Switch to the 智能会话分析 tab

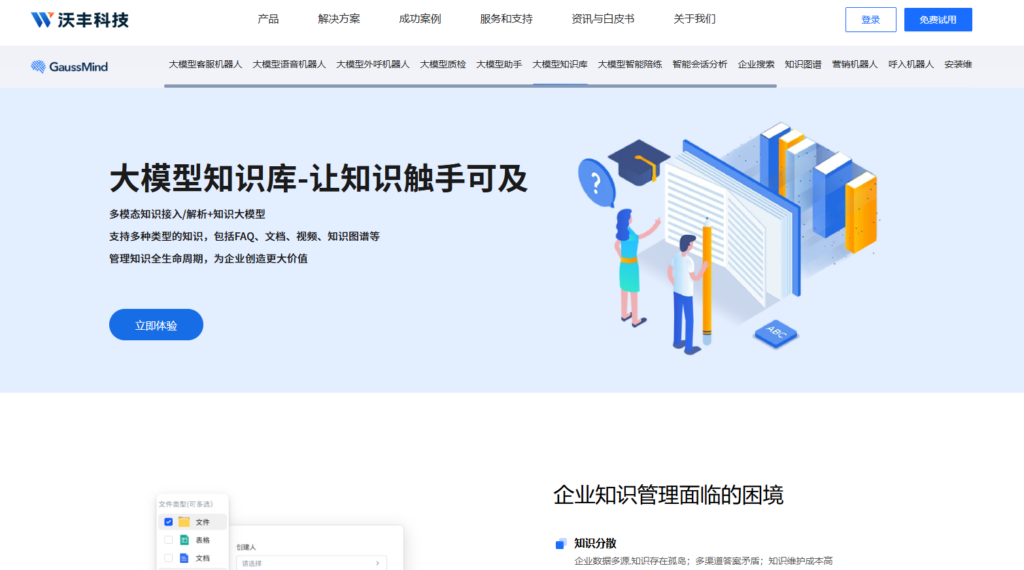[x=699, y=64]
